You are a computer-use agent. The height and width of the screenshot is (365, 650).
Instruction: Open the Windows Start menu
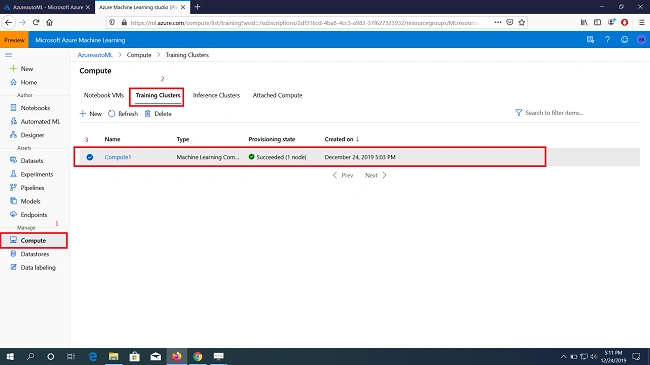(x=10, y=357)
